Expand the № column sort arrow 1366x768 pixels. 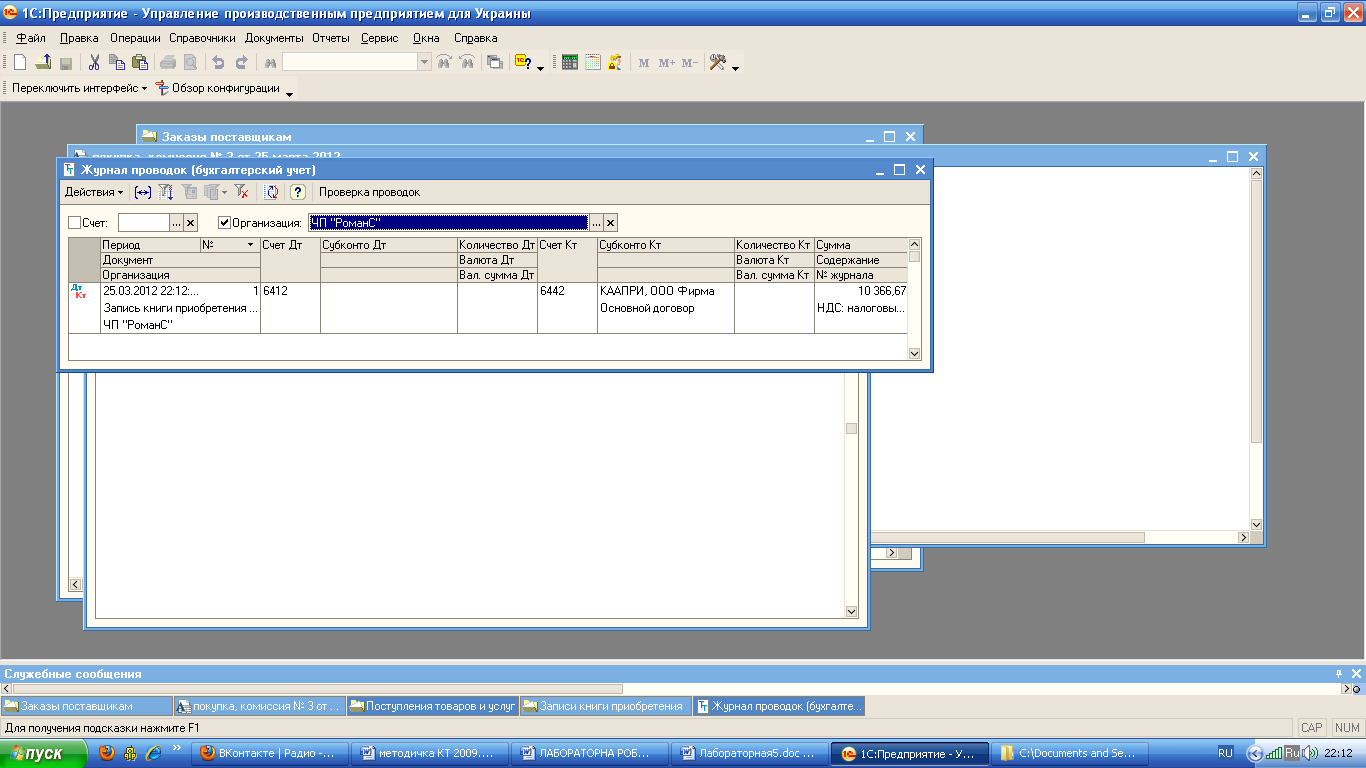coord(250,245)
